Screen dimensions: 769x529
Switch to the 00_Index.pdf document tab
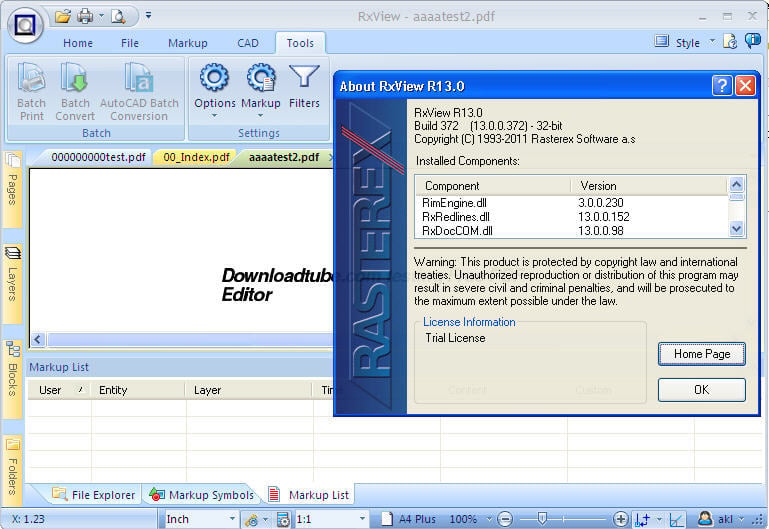click(x=196, y=157)
